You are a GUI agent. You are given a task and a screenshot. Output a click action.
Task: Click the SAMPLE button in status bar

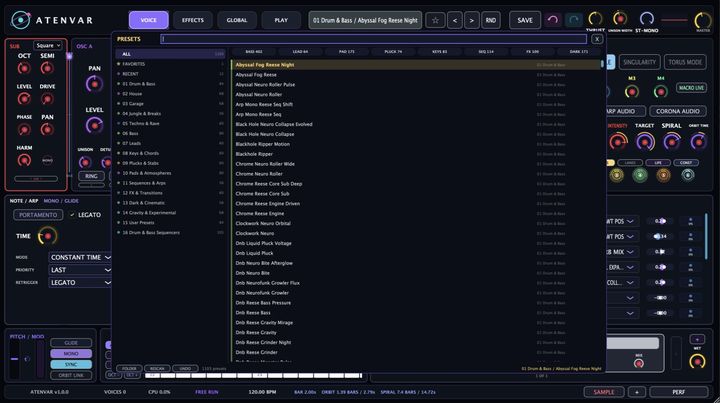click(x=604, y=392)
